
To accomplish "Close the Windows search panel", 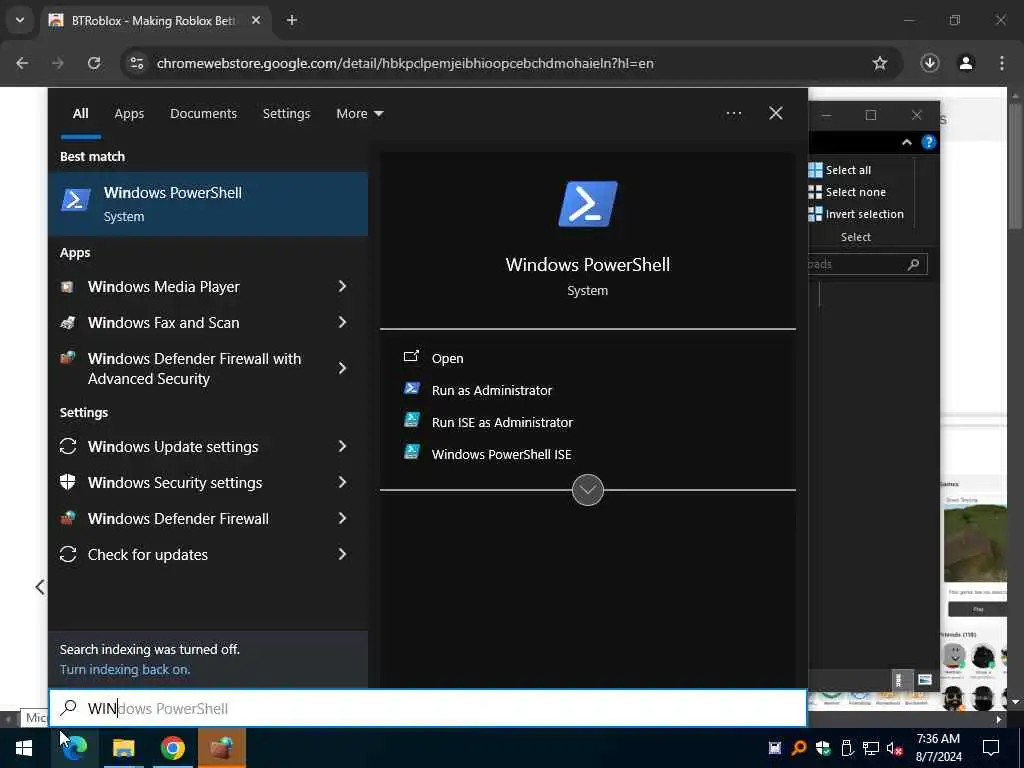I will 776,114.
